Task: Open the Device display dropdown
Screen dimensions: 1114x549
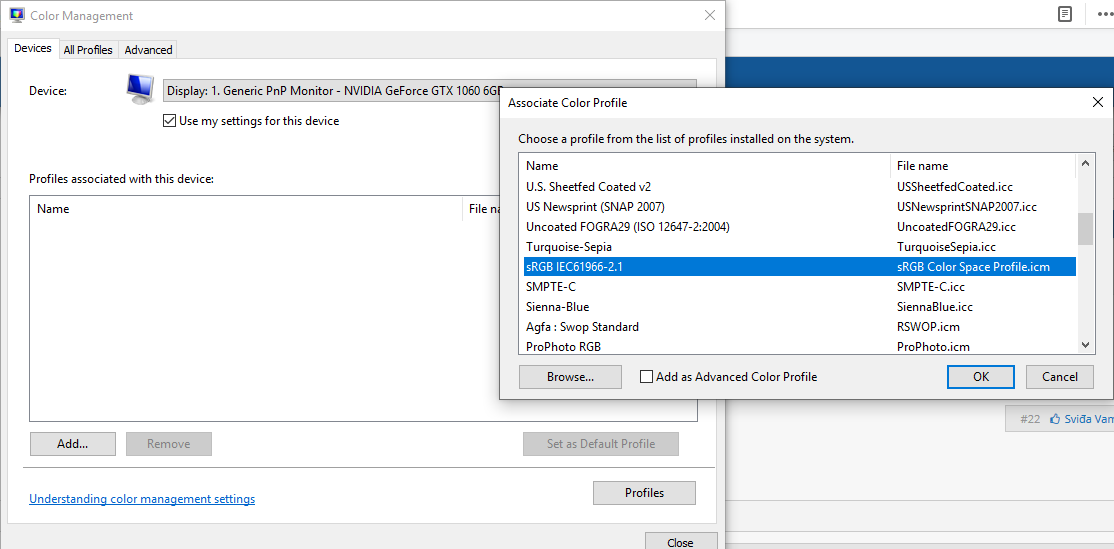Action: 430,90
